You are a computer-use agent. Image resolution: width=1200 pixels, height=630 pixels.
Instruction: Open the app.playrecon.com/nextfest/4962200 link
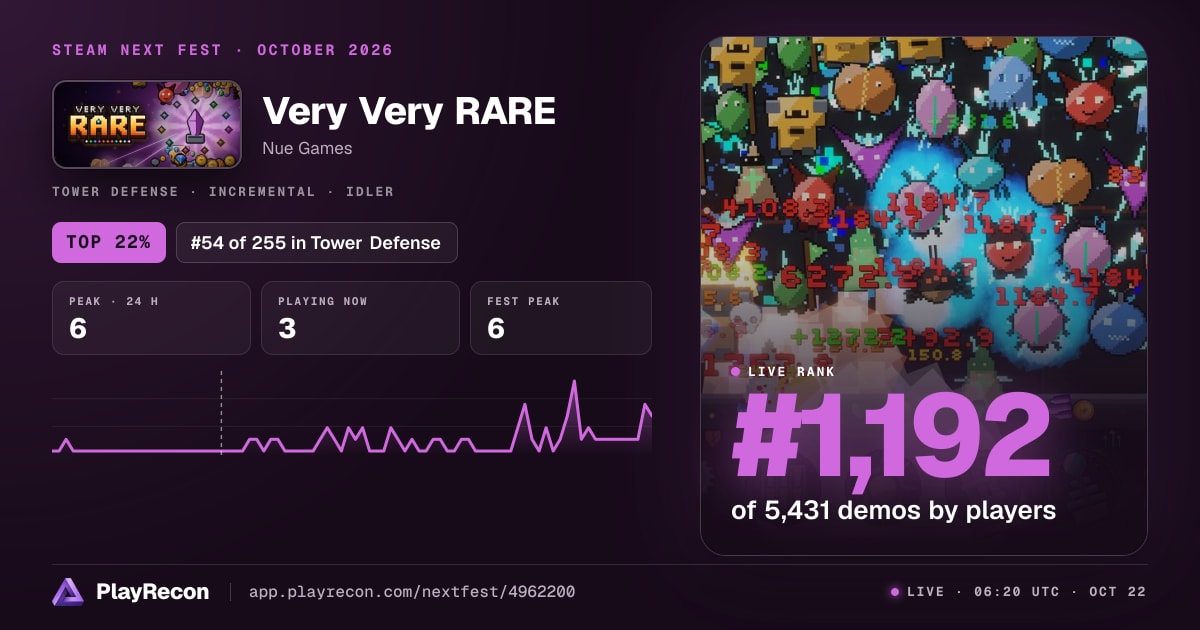pyautogui.click(x=411, y=592)
